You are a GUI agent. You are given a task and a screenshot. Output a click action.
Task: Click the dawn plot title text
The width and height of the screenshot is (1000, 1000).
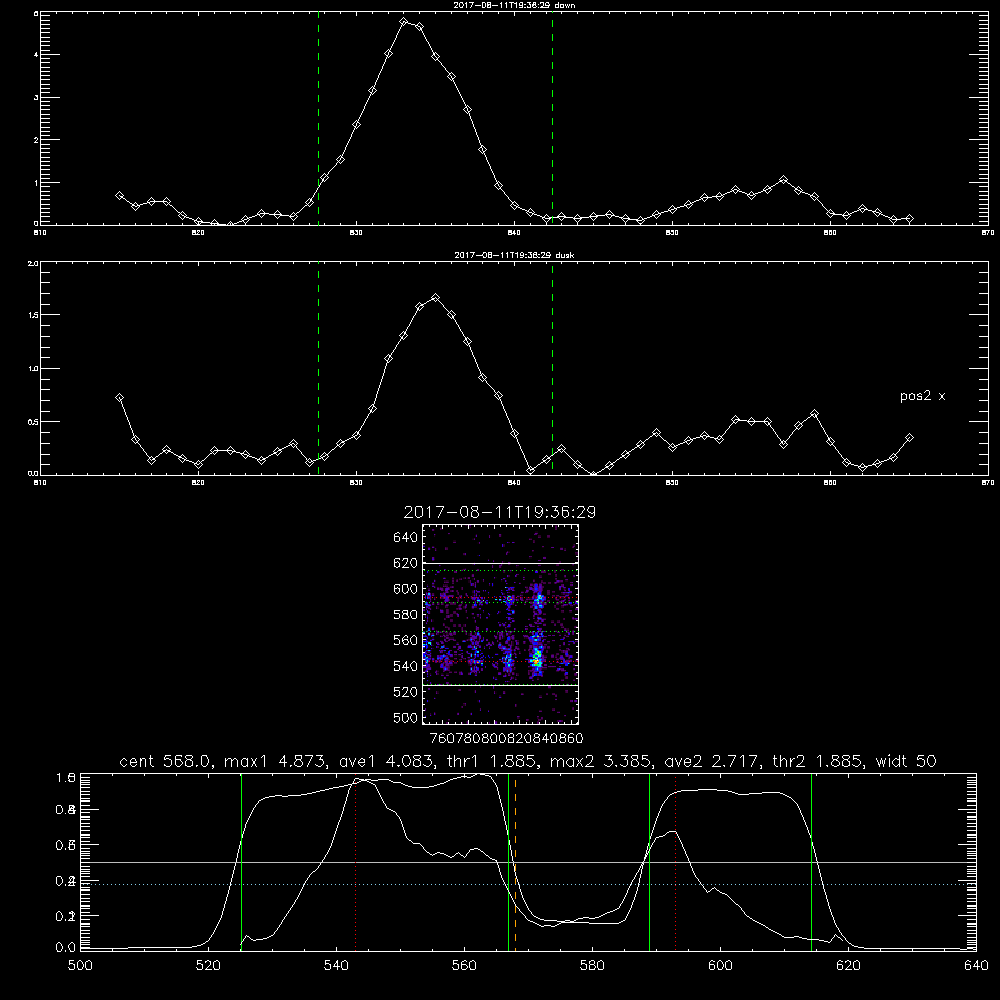(x=514, y=5)
